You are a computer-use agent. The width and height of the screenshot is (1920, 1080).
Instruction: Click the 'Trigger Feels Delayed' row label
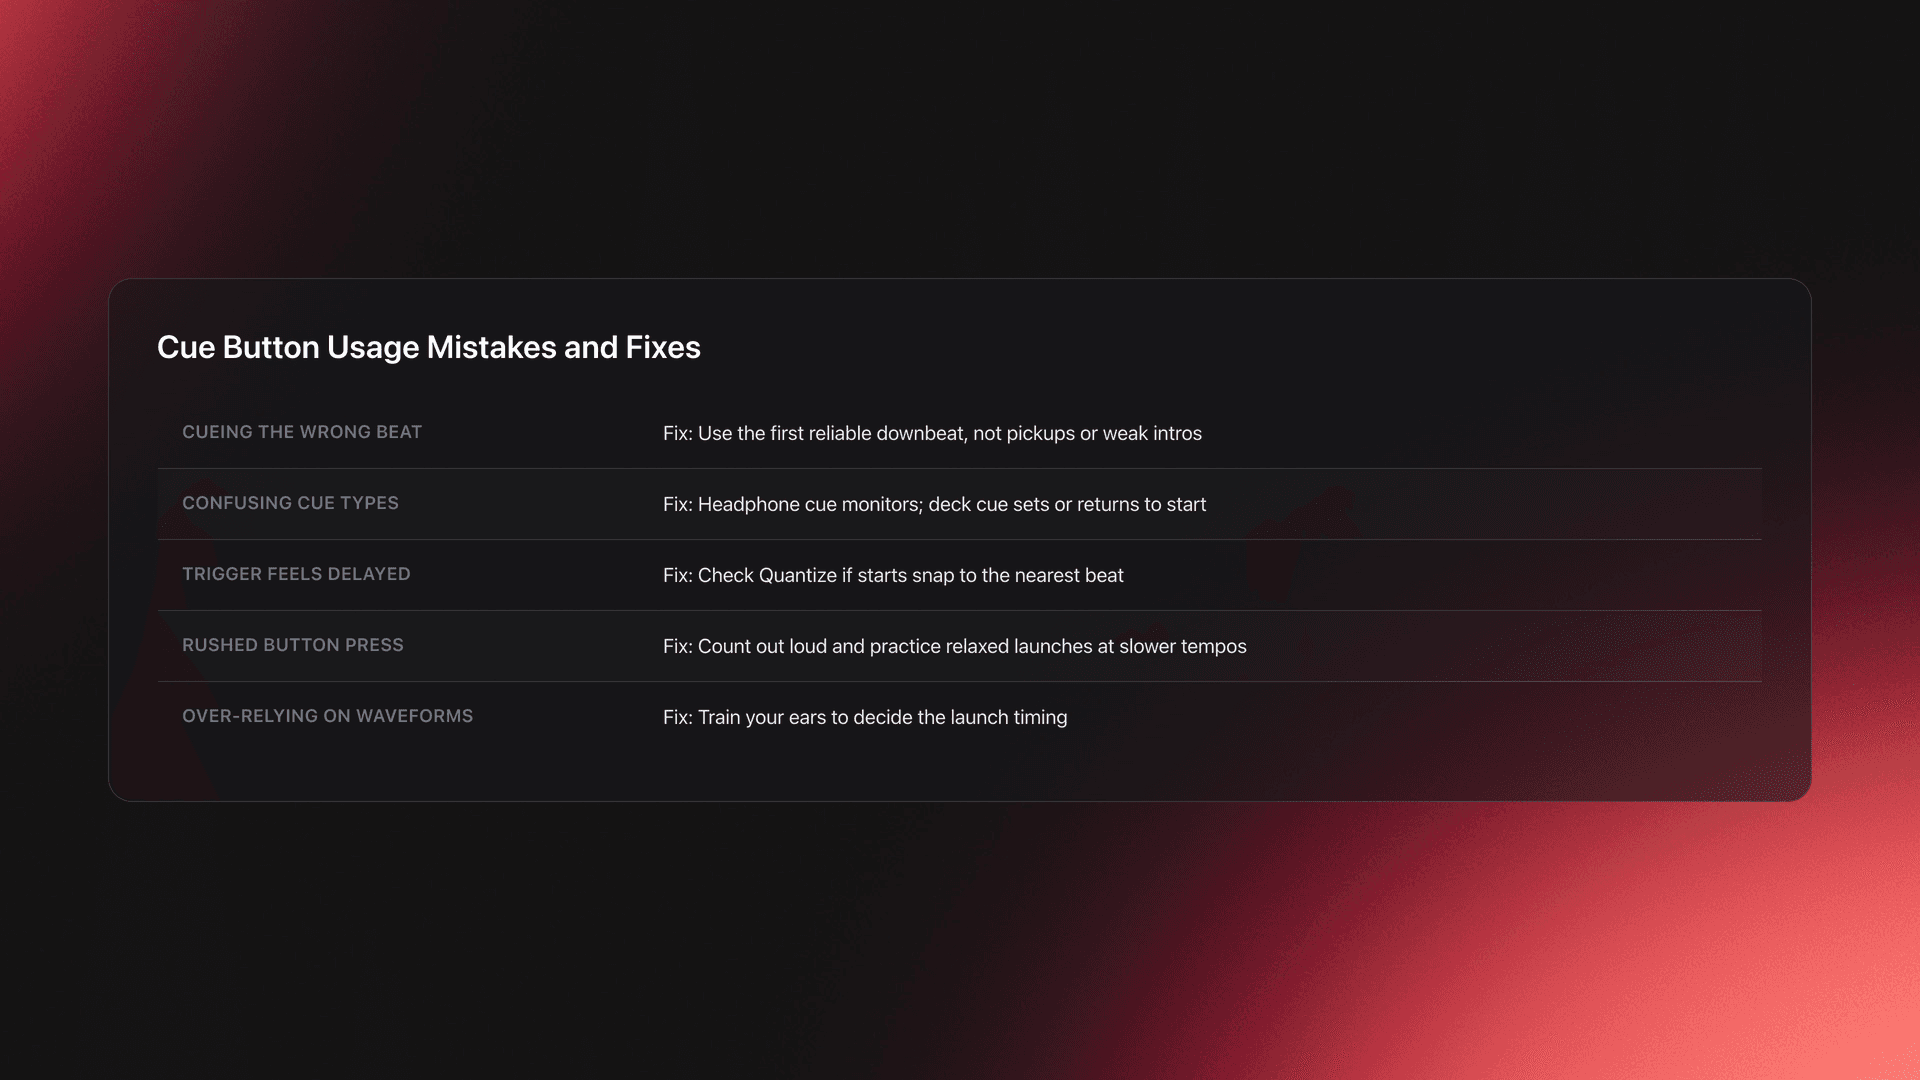pyautogui.click(x=296, y=574)
